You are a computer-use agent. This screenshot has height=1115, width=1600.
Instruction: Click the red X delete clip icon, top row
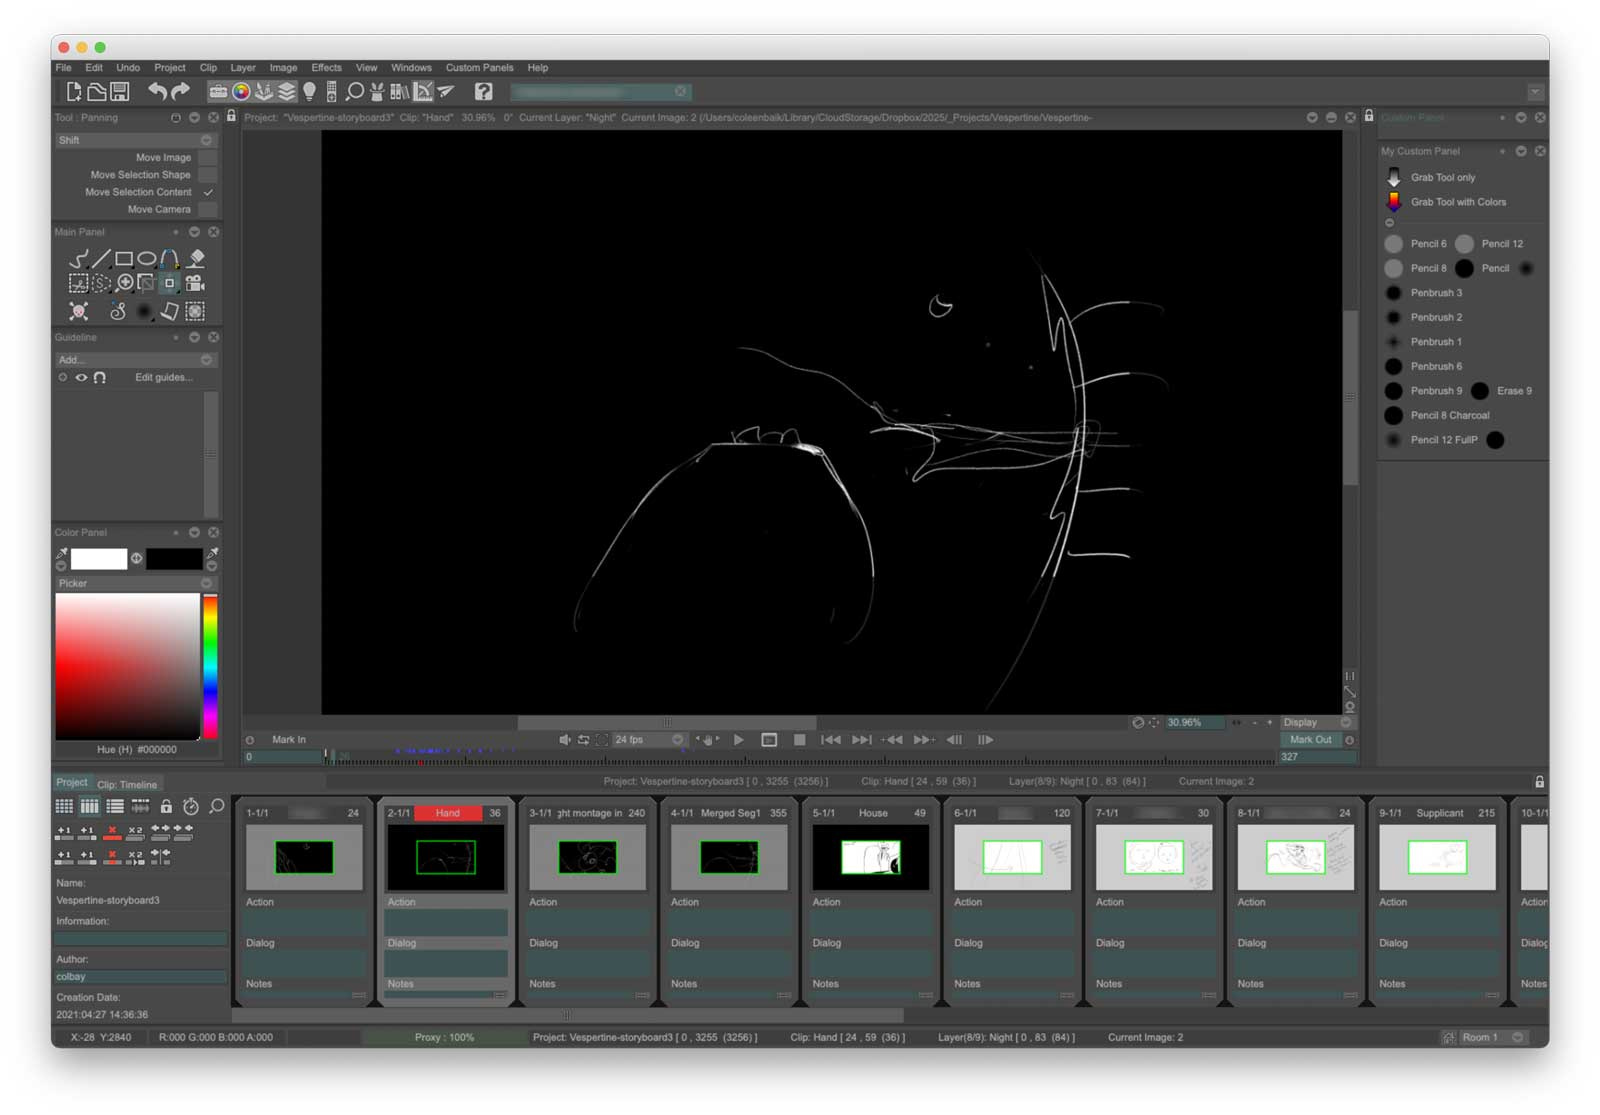[112, 831]
